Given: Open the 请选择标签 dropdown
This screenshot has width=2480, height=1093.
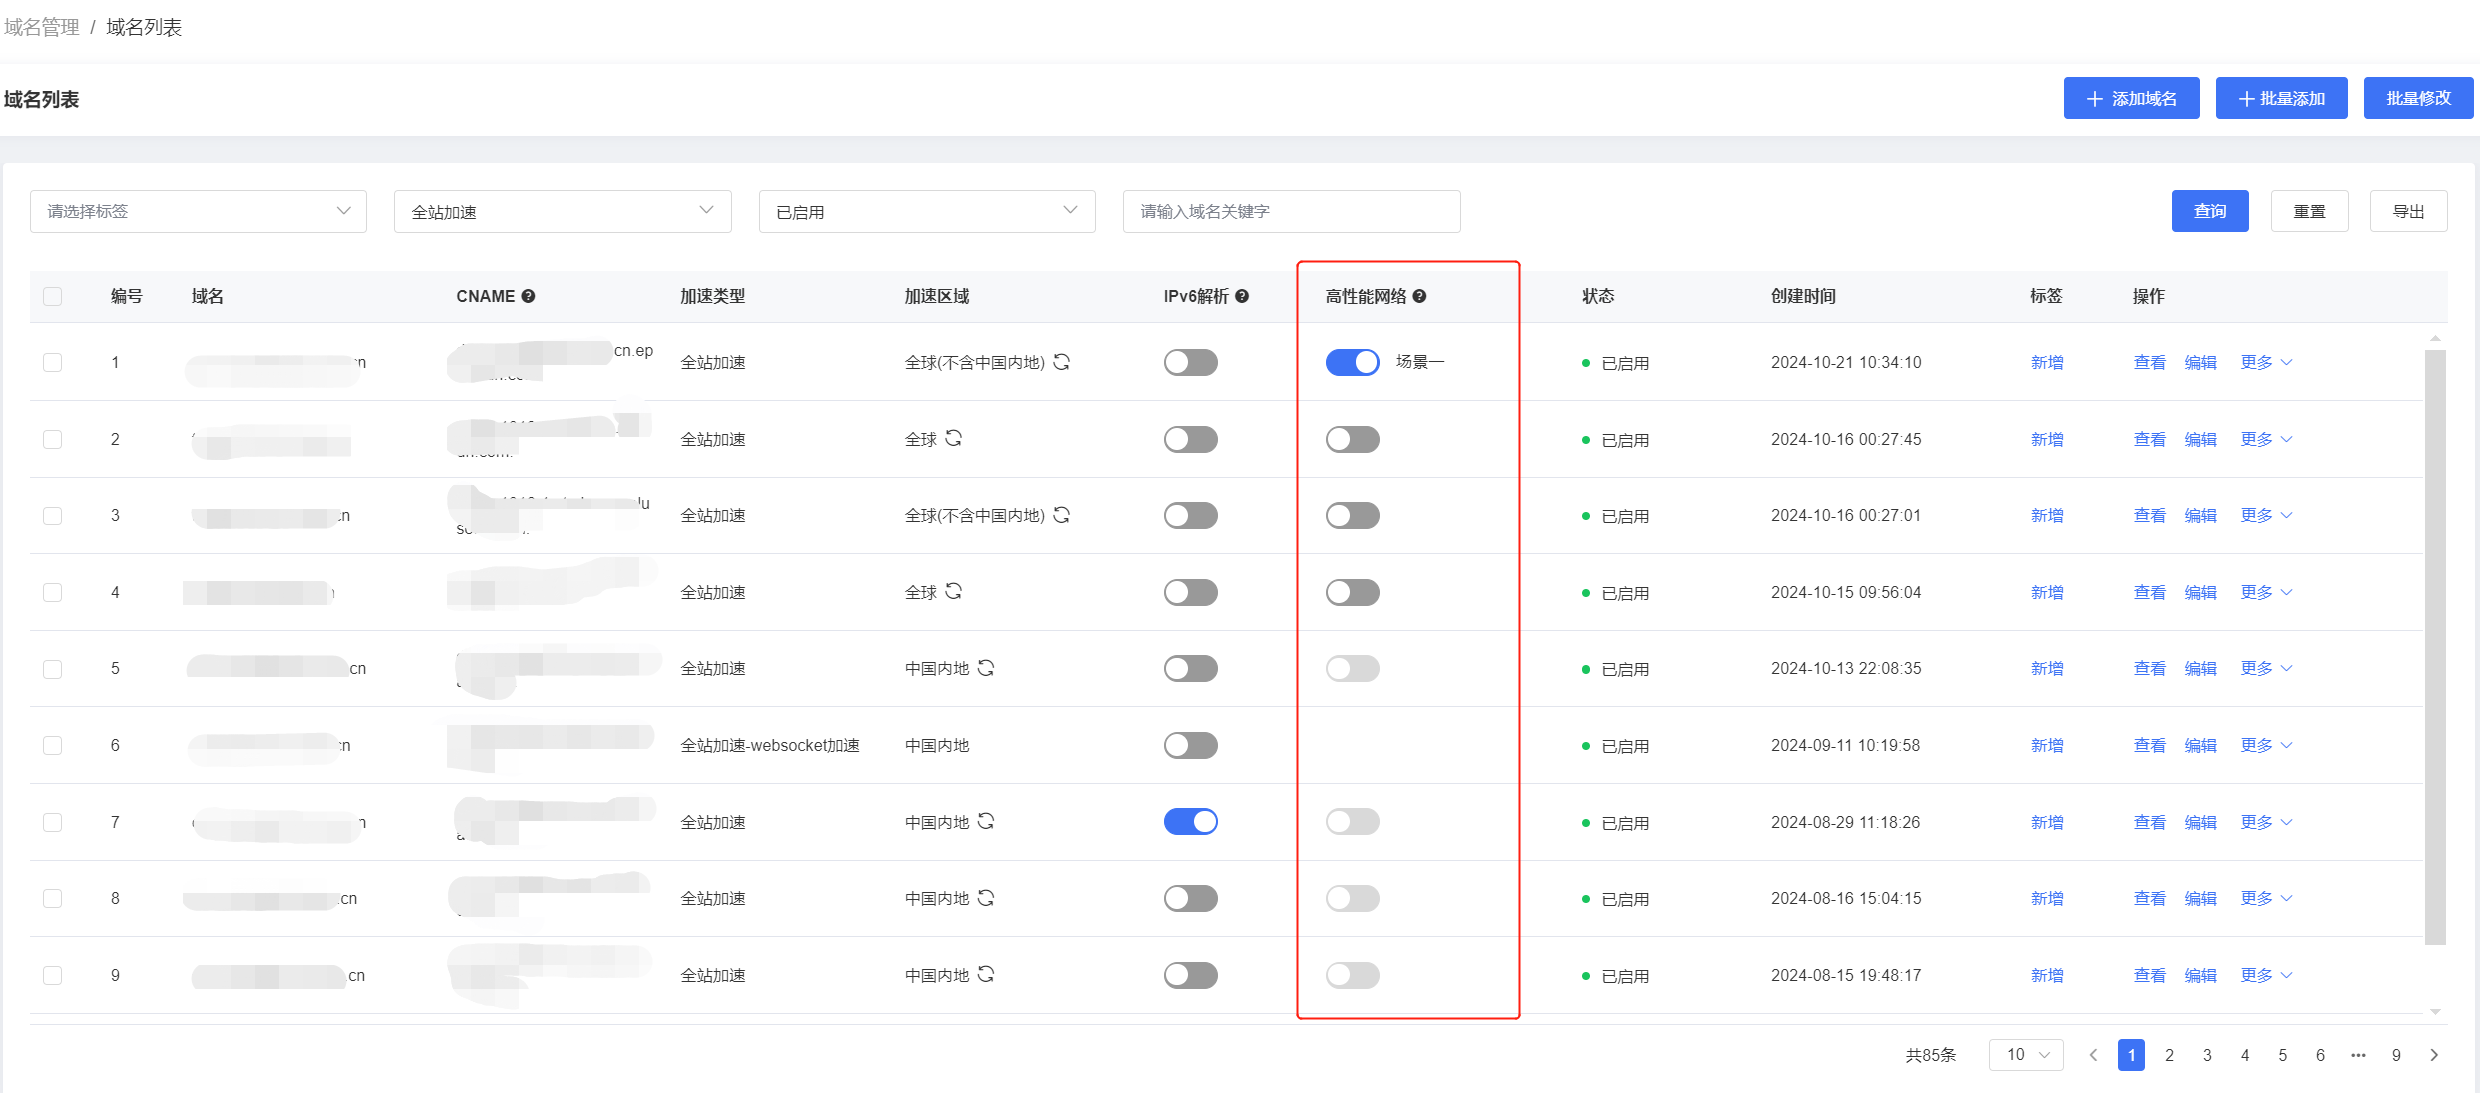Looking at the screenshot, I should click(x=198, y=211).
